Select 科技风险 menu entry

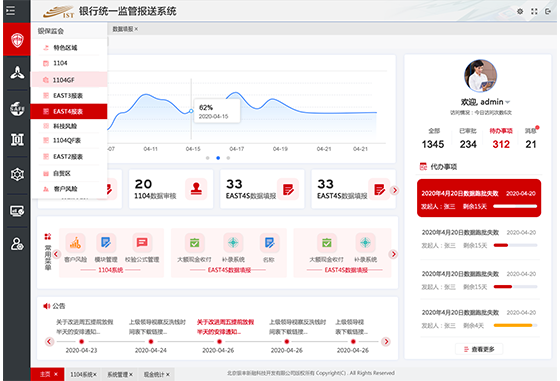[x=69, y=126]
